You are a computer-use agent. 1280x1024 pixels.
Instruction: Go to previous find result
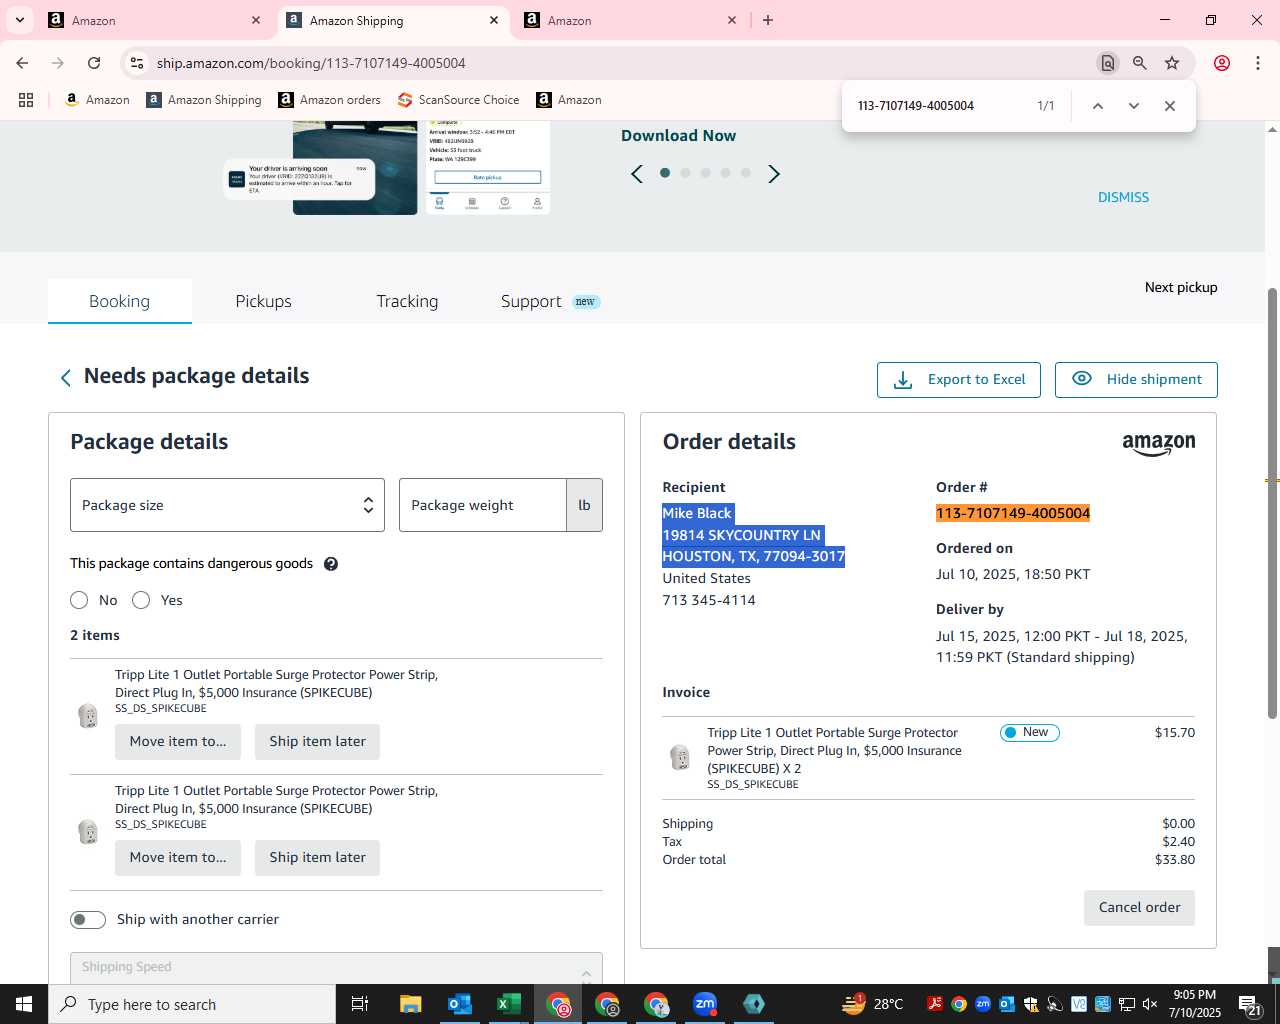point(1097,106)
